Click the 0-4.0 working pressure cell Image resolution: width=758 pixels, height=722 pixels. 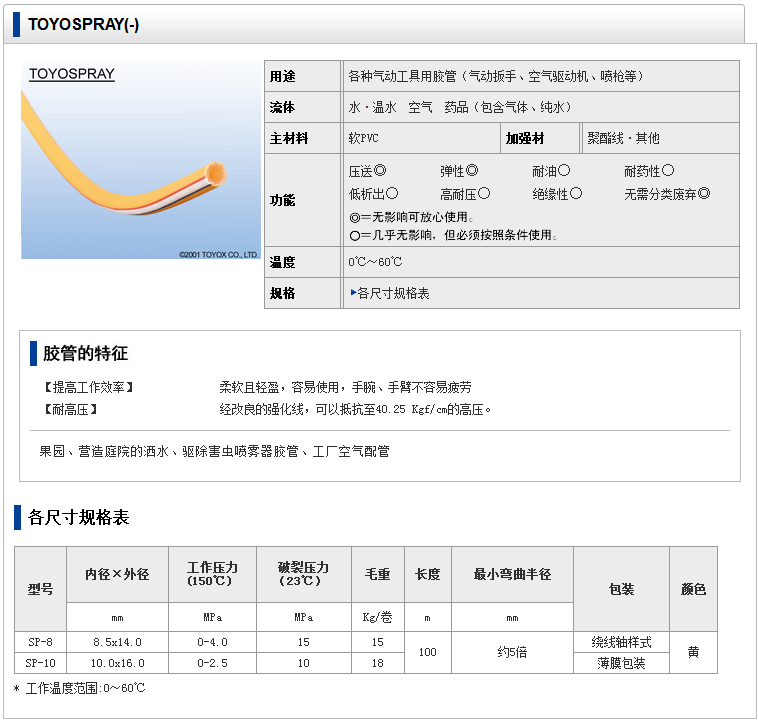(212, 642)
